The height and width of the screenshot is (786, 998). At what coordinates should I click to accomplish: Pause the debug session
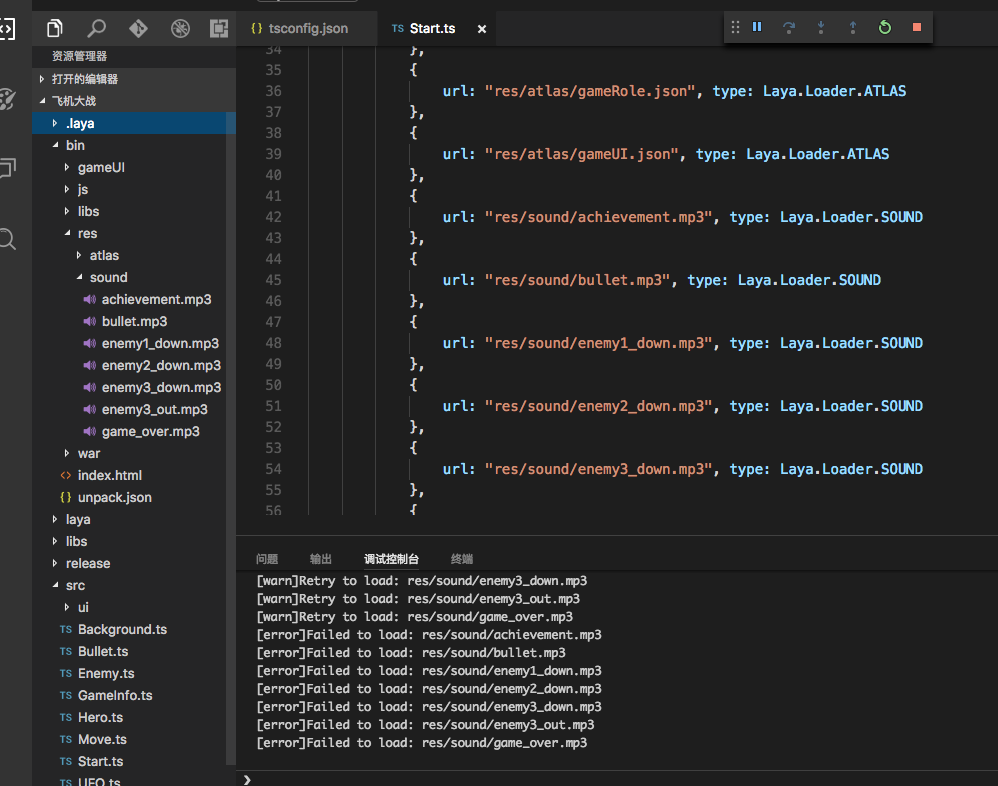[x=757, y=27]
